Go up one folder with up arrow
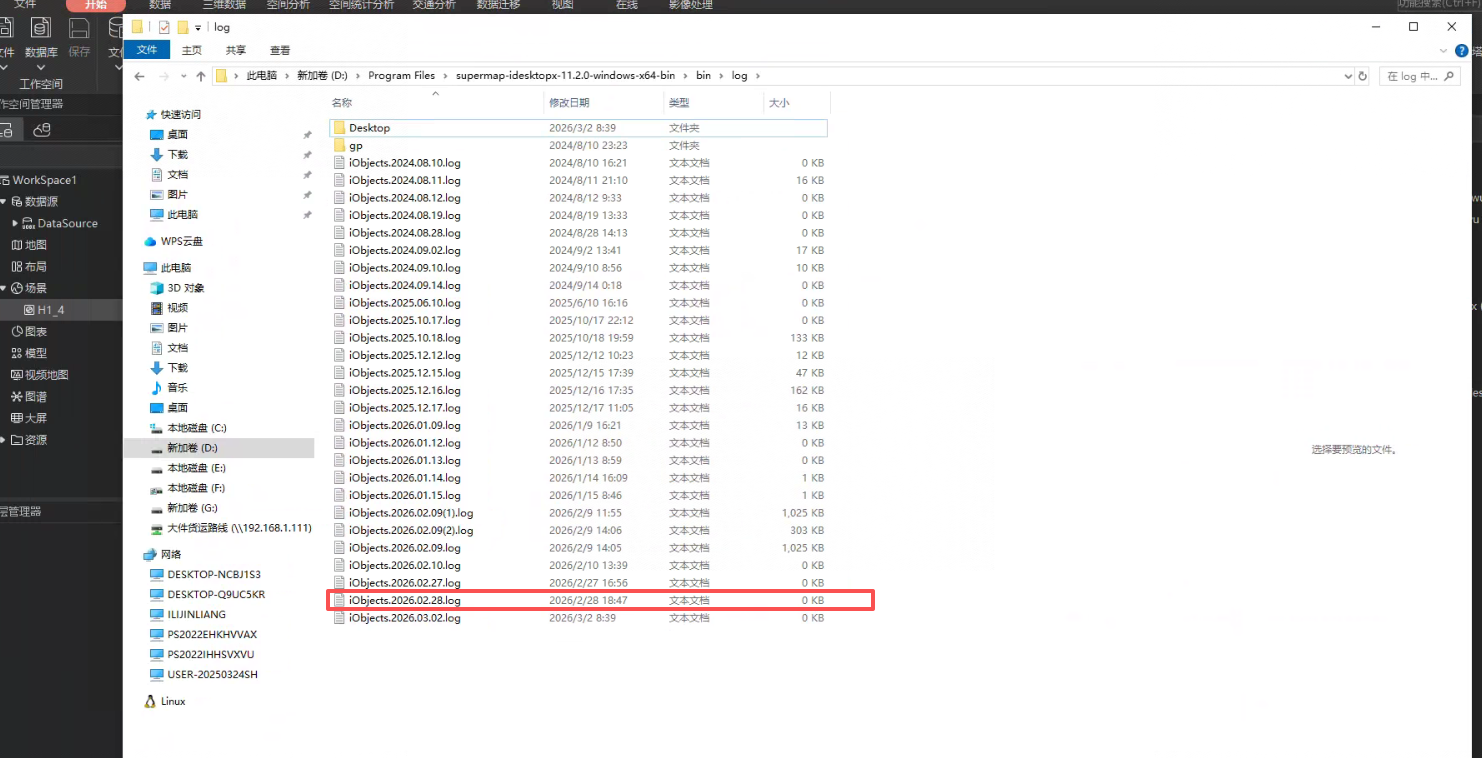The width and height of the screenshot is (1482, 758). pos(200,76)
